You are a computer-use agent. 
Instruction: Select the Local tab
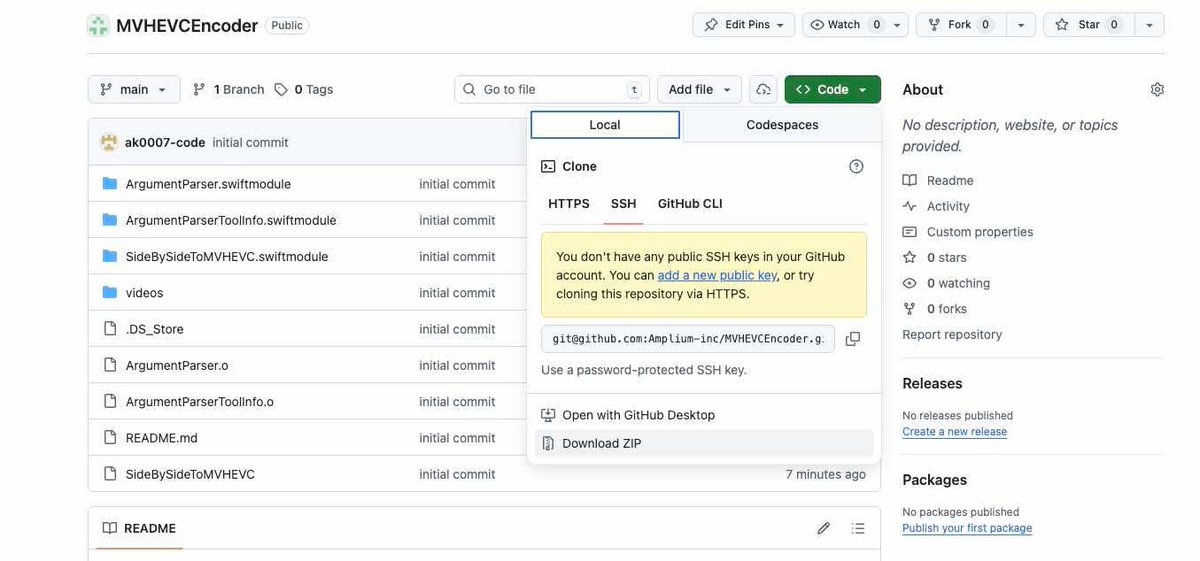click(x=605, y=125)
